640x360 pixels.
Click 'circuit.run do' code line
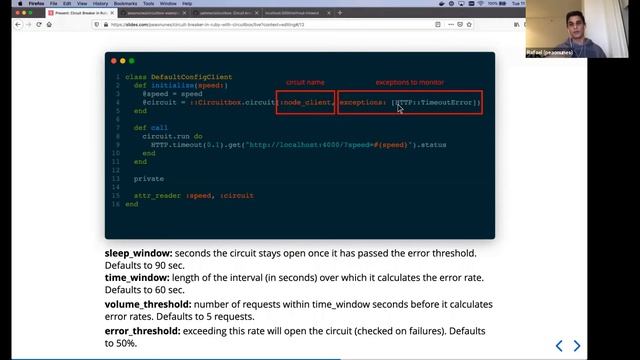(172, 136)
